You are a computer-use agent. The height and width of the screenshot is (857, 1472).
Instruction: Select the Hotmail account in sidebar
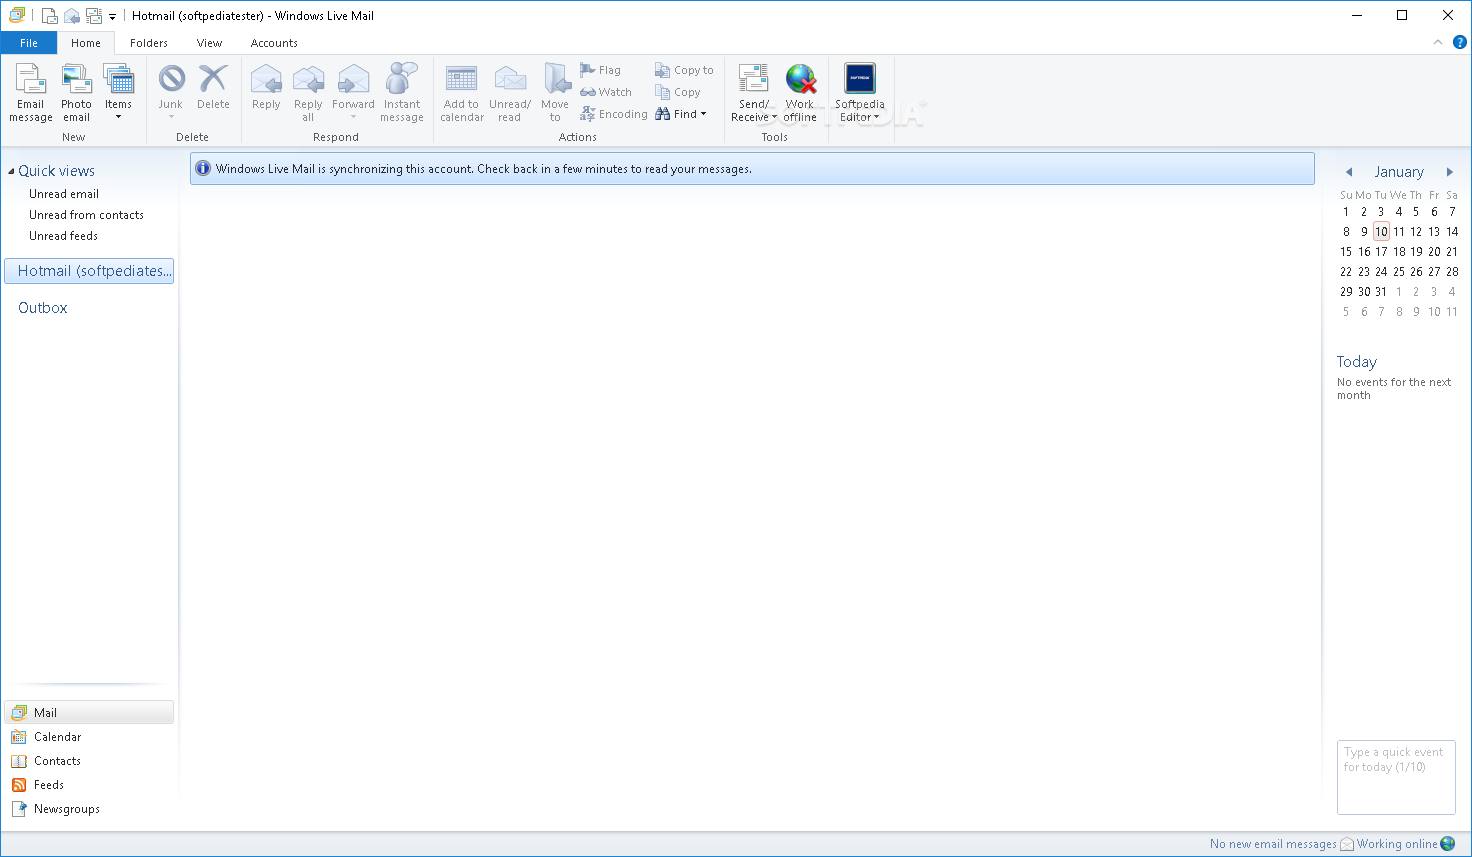point(89,271)
